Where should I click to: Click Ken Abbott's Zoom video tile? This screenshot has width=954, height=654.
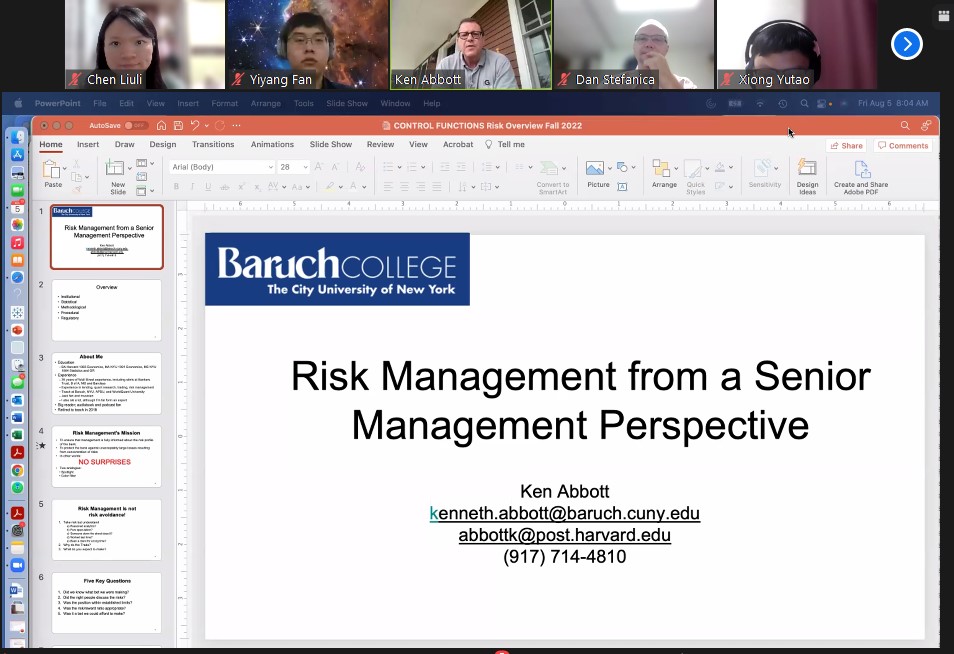coord(471,44)
